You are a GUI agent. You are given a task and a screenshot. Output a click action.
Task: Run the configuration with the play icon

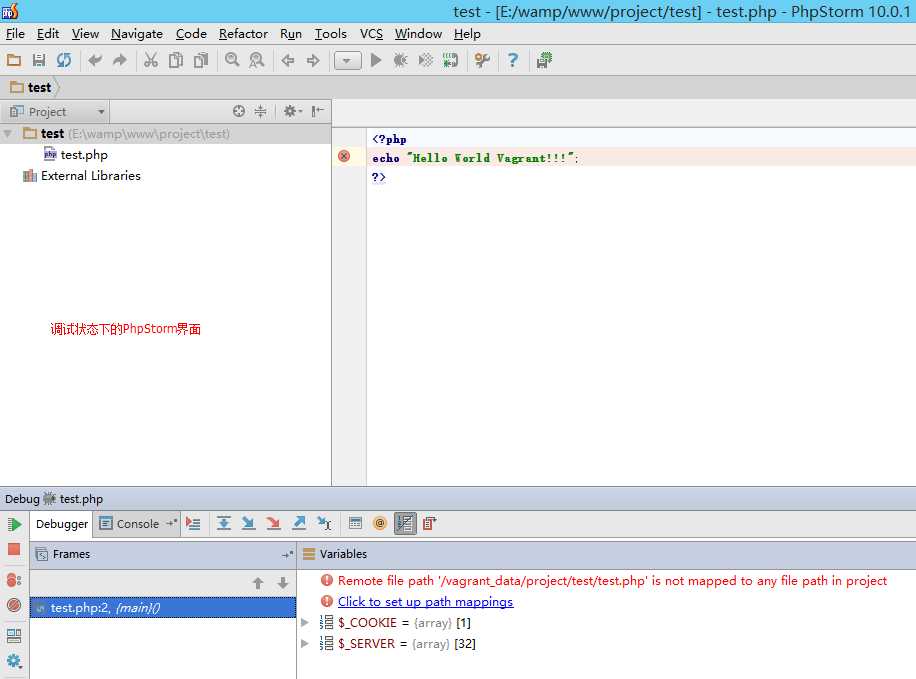click(x=376, y=60)
